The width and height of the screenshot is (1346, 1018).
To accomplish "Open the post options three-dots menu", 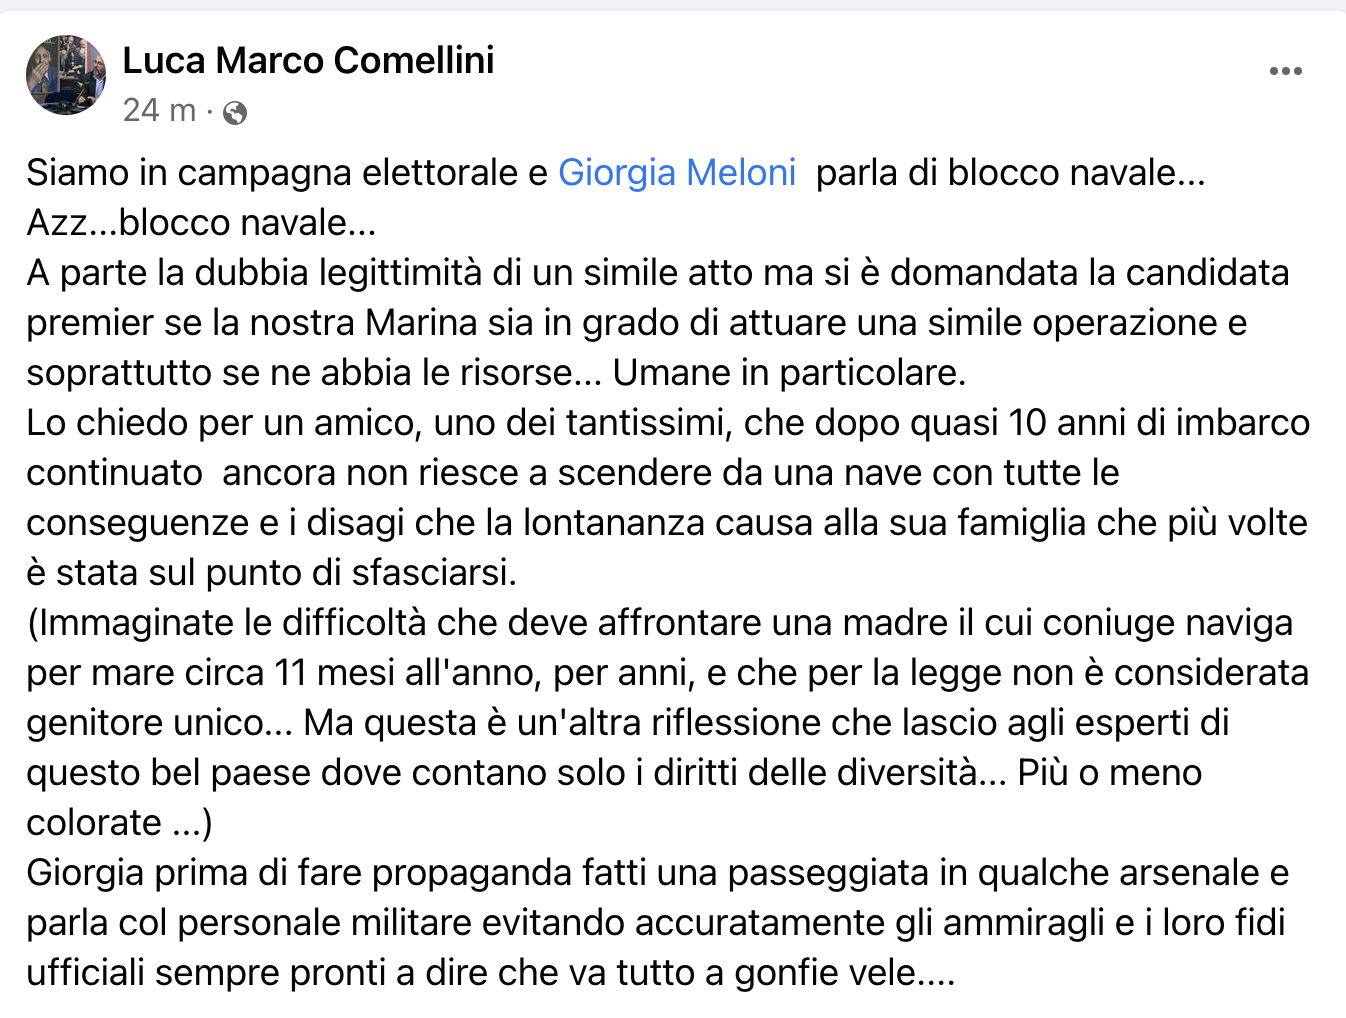I will click(x=1285, y=71).
